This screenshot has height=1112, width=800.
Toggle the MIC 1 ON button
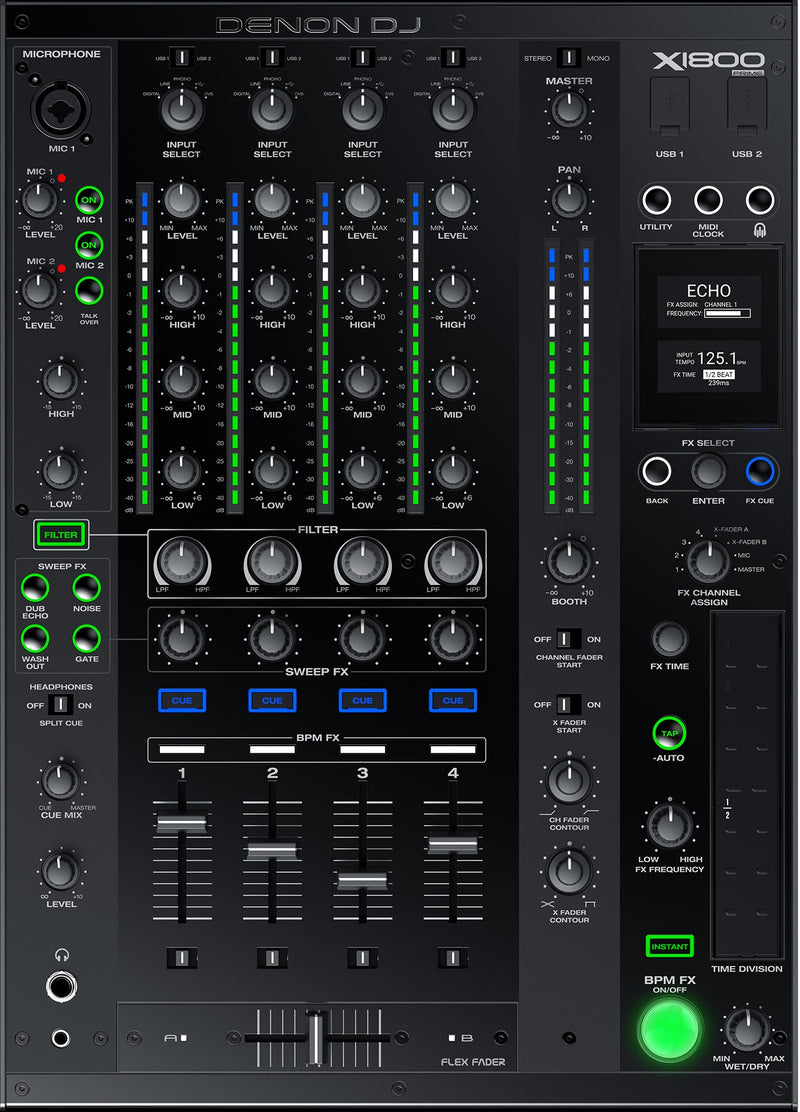click(89, 200)
